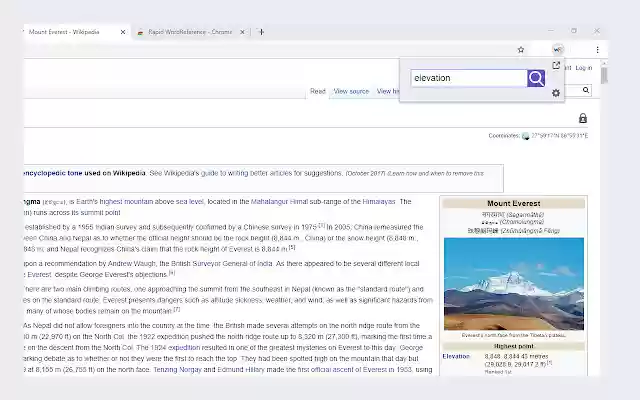Screen dimensions: 640x400
Task: Click the Mount Everest infobox title
Action: click(513, 203)
